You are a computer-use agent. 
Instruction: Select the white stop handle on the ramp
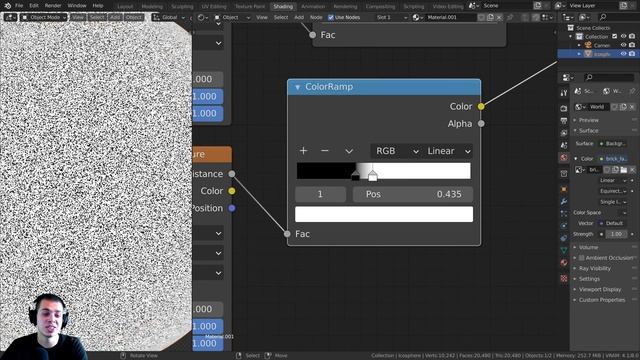pos(373,176)
